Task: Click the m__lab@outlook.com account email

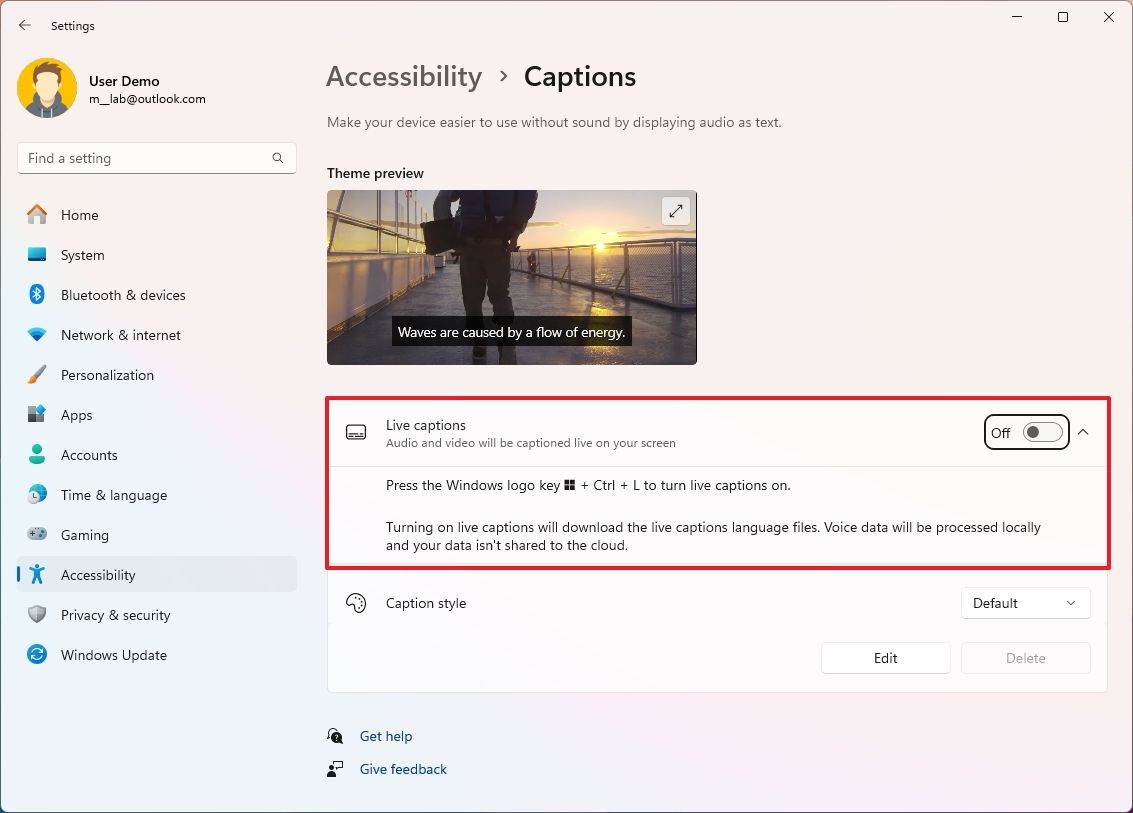Action: point(147,99)
